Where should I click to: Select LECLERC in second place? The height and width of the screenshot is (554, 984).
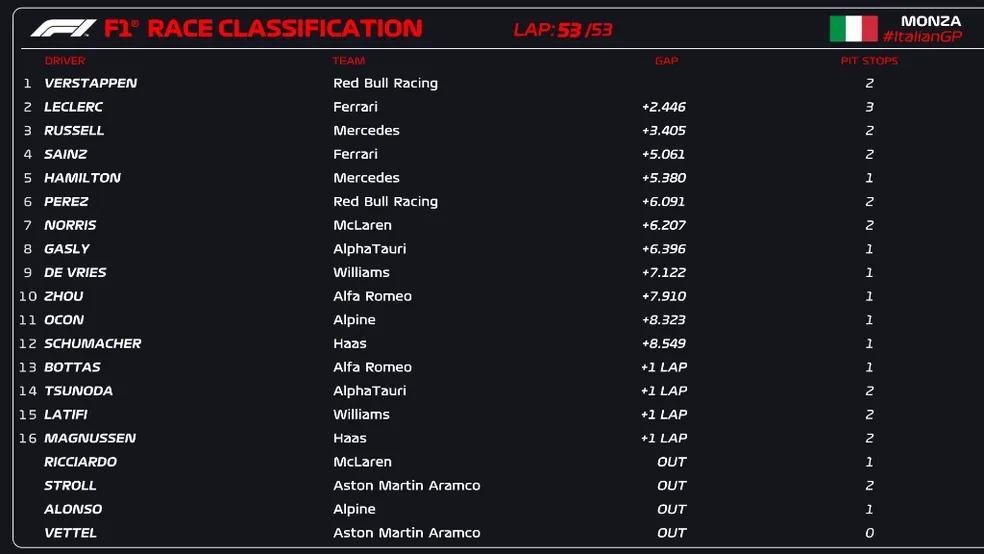(74, 107)
